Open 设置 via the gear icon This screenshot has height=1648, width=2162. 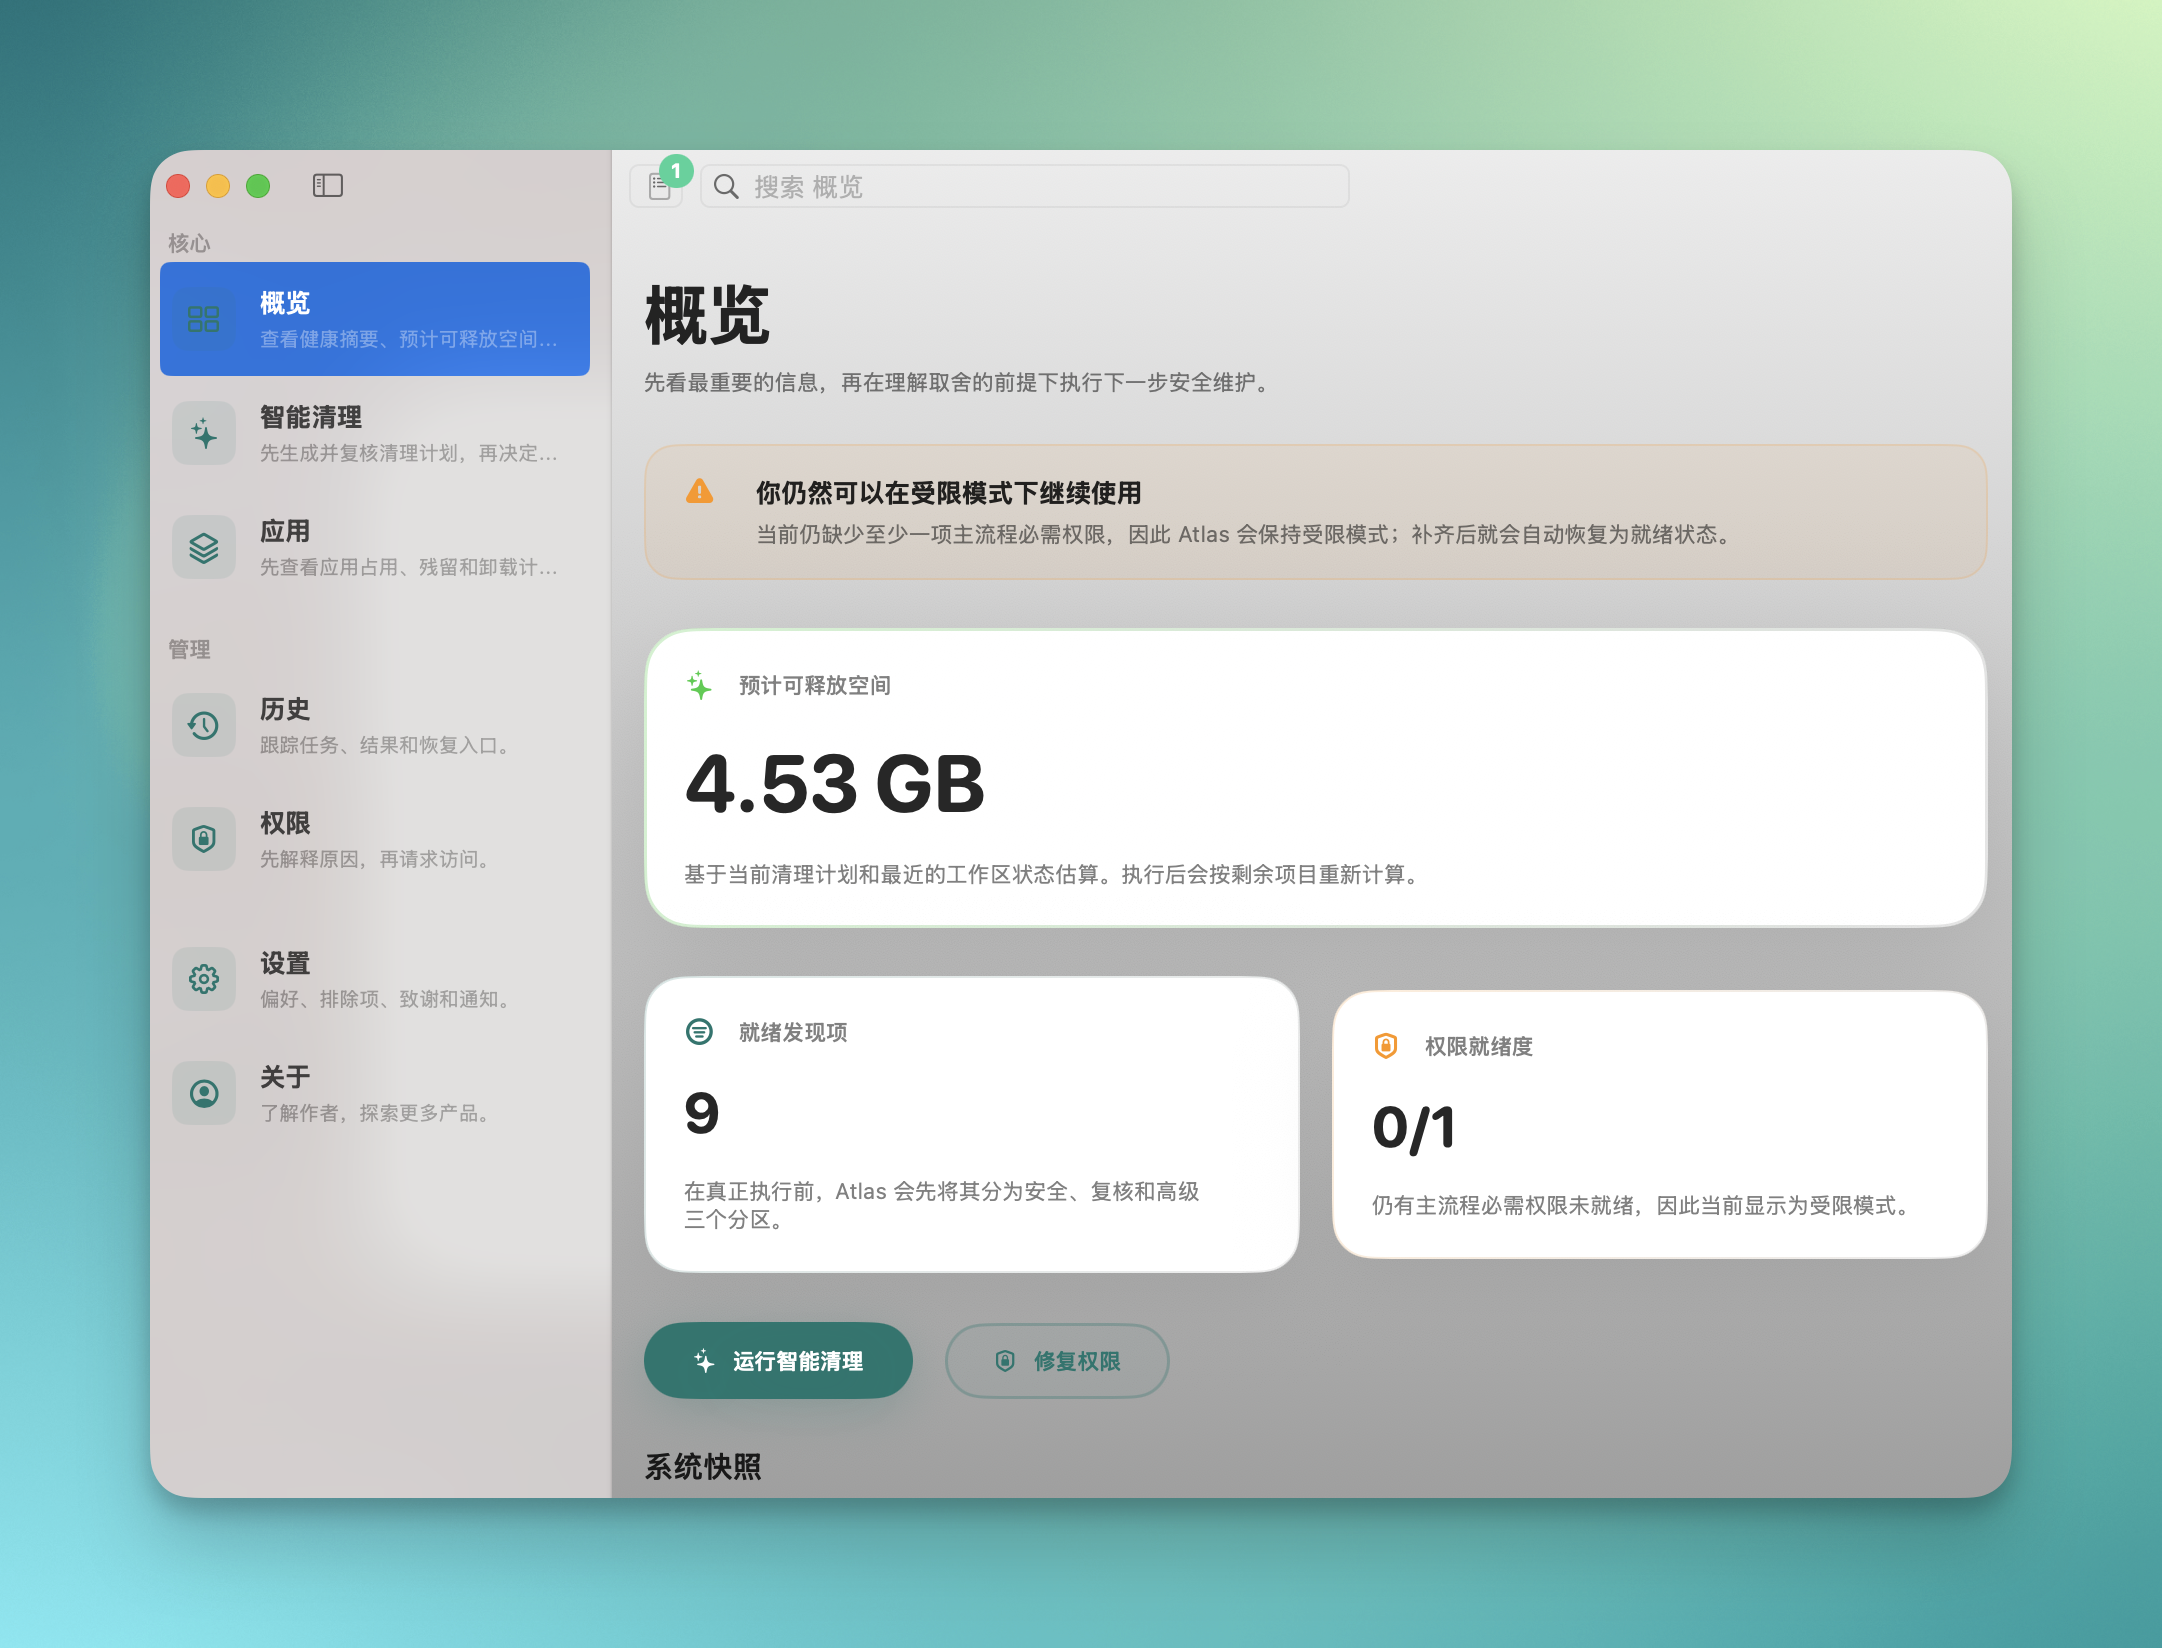pos(204,979)
